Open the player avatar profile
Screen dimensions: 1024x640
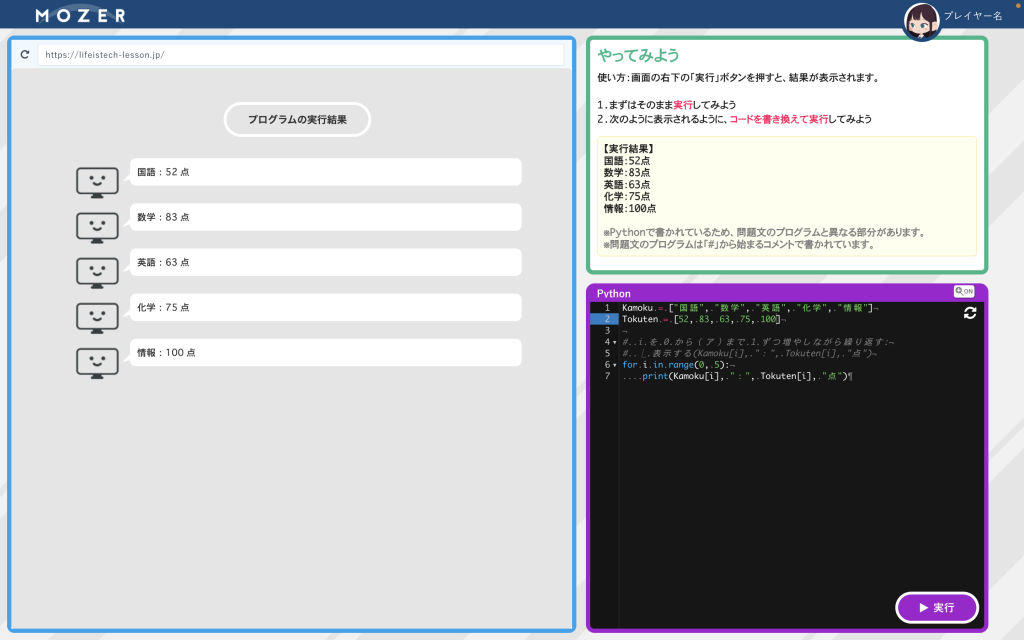pos(921,21)
